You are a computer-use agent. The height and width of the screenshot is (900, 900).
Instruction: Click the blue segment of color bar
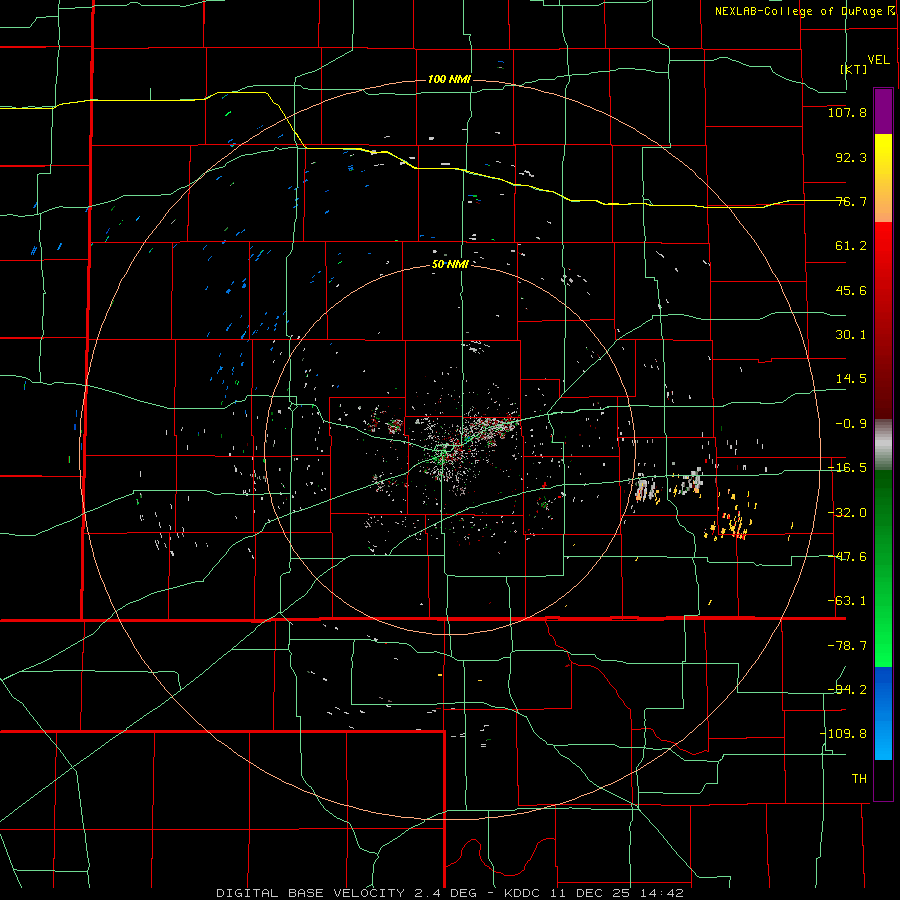(883, 713)
